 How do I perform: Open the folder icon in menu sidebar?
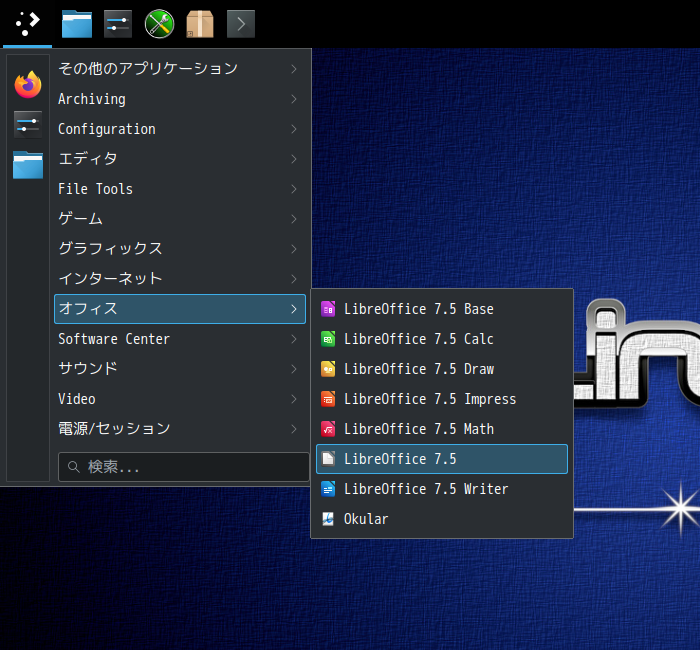(28, 165)
